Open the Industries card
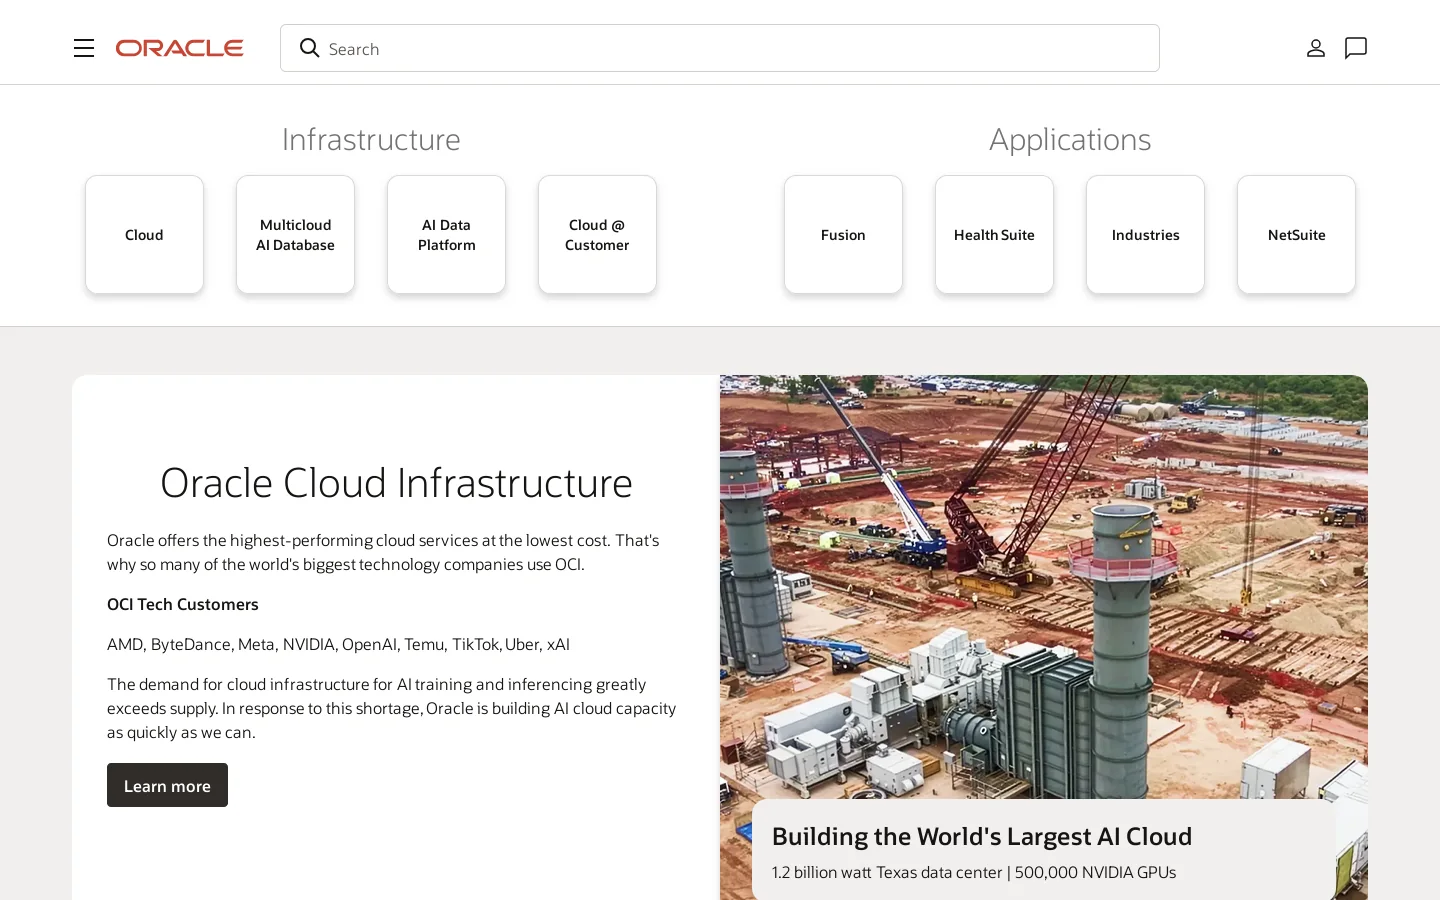The width and height of the screenshot is (1440, 900). point(1145,235)
